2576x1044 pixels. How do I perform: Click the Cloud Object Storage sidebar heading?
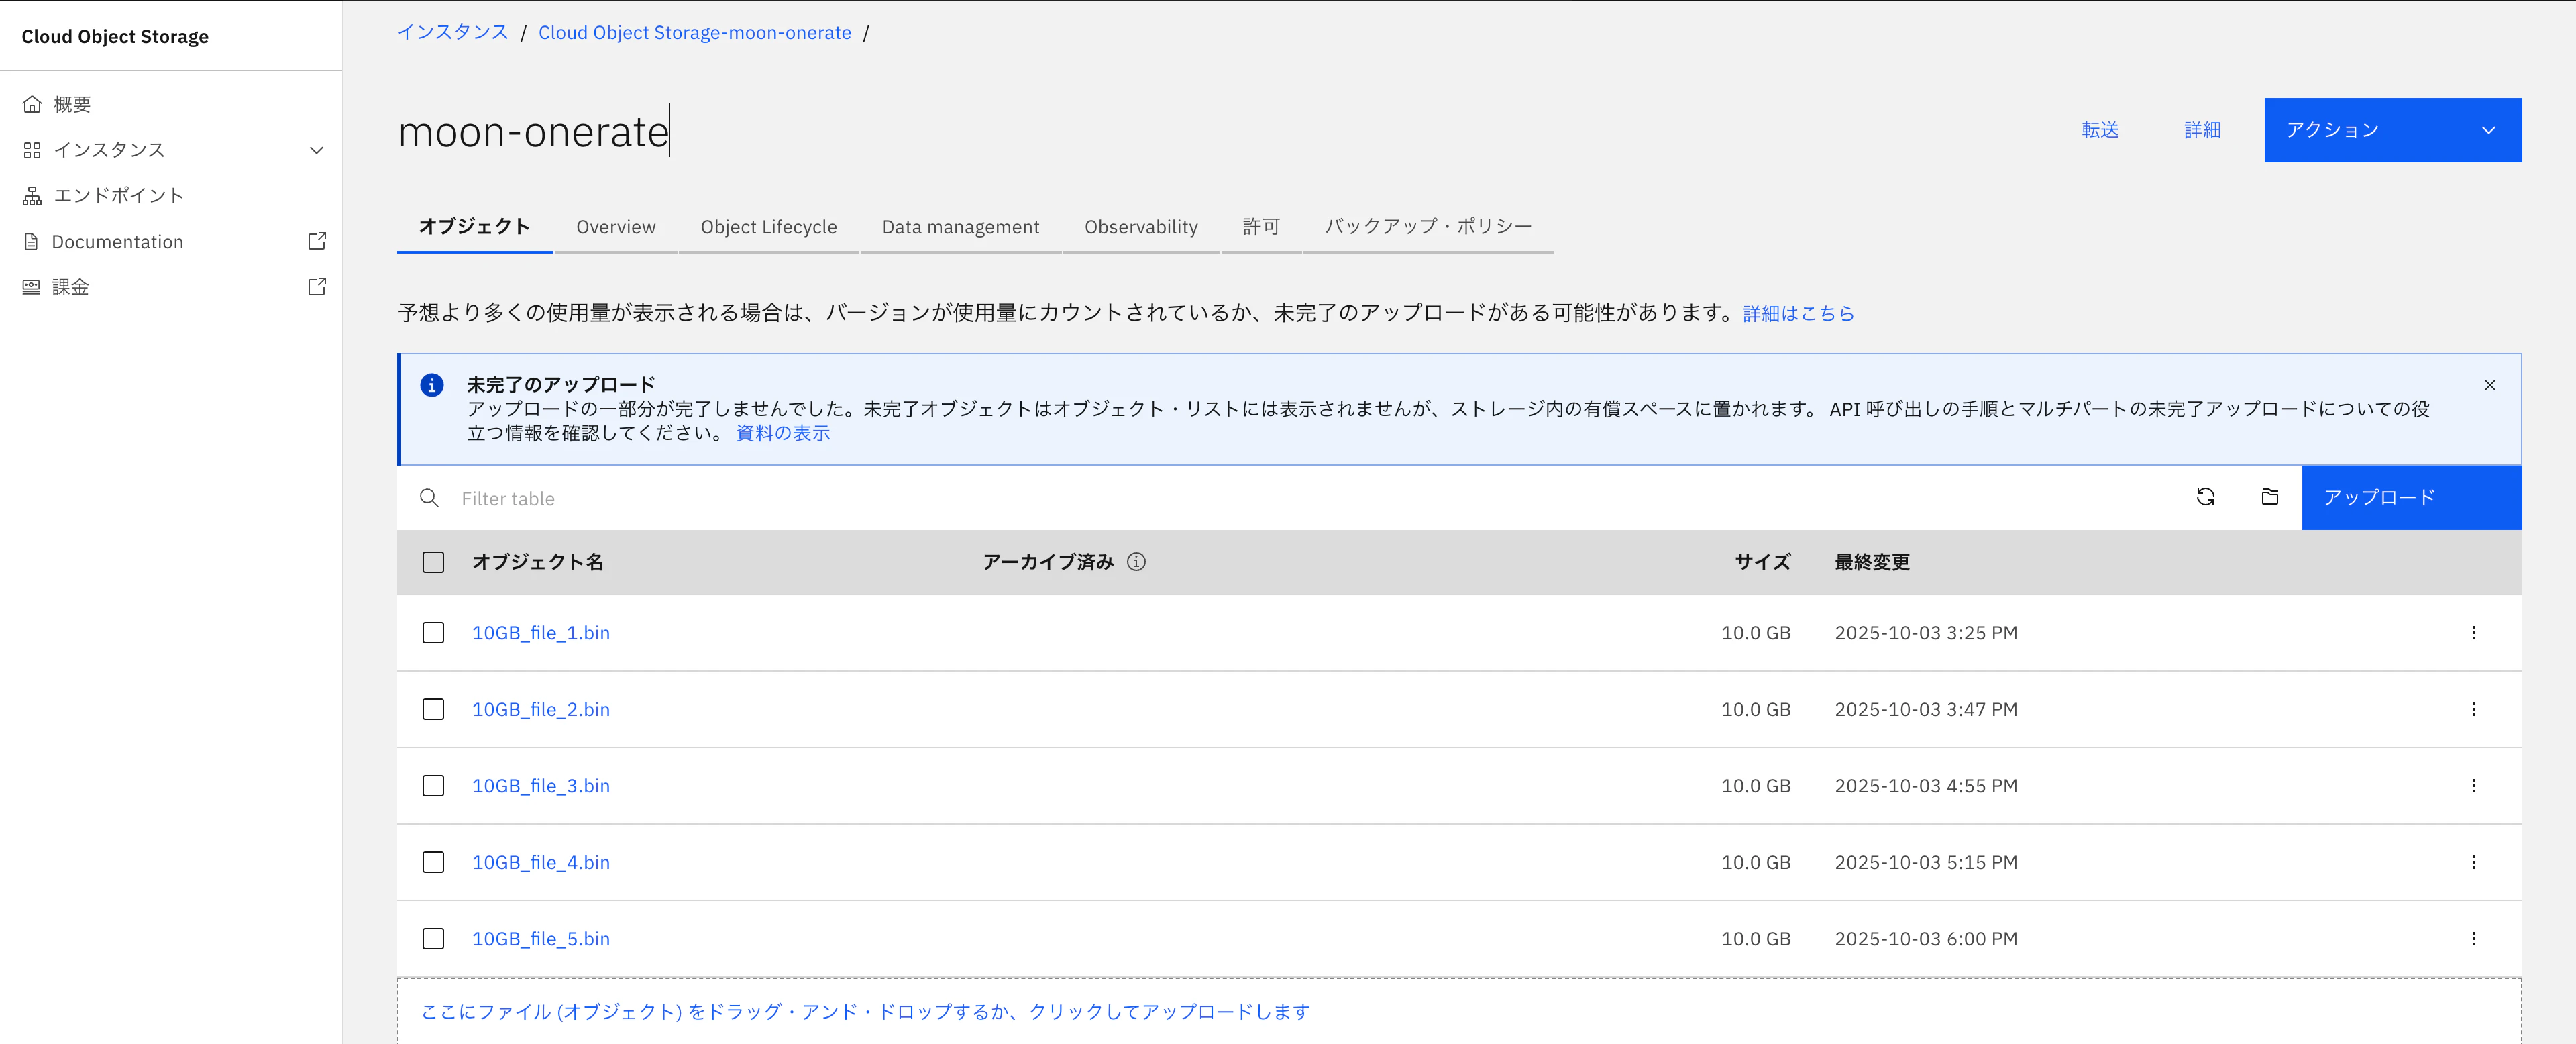(x=115, y=36)
